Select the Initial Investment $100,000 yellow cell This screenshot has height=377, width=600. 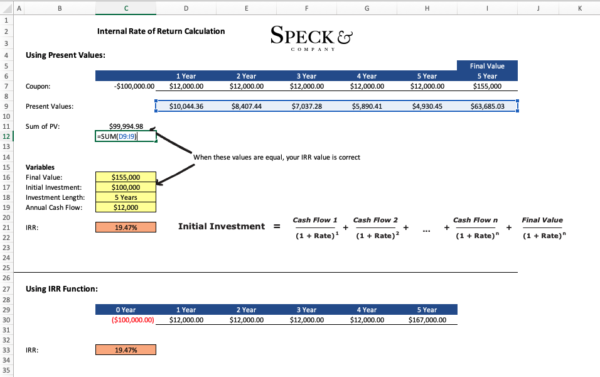[x=126, y=187]
